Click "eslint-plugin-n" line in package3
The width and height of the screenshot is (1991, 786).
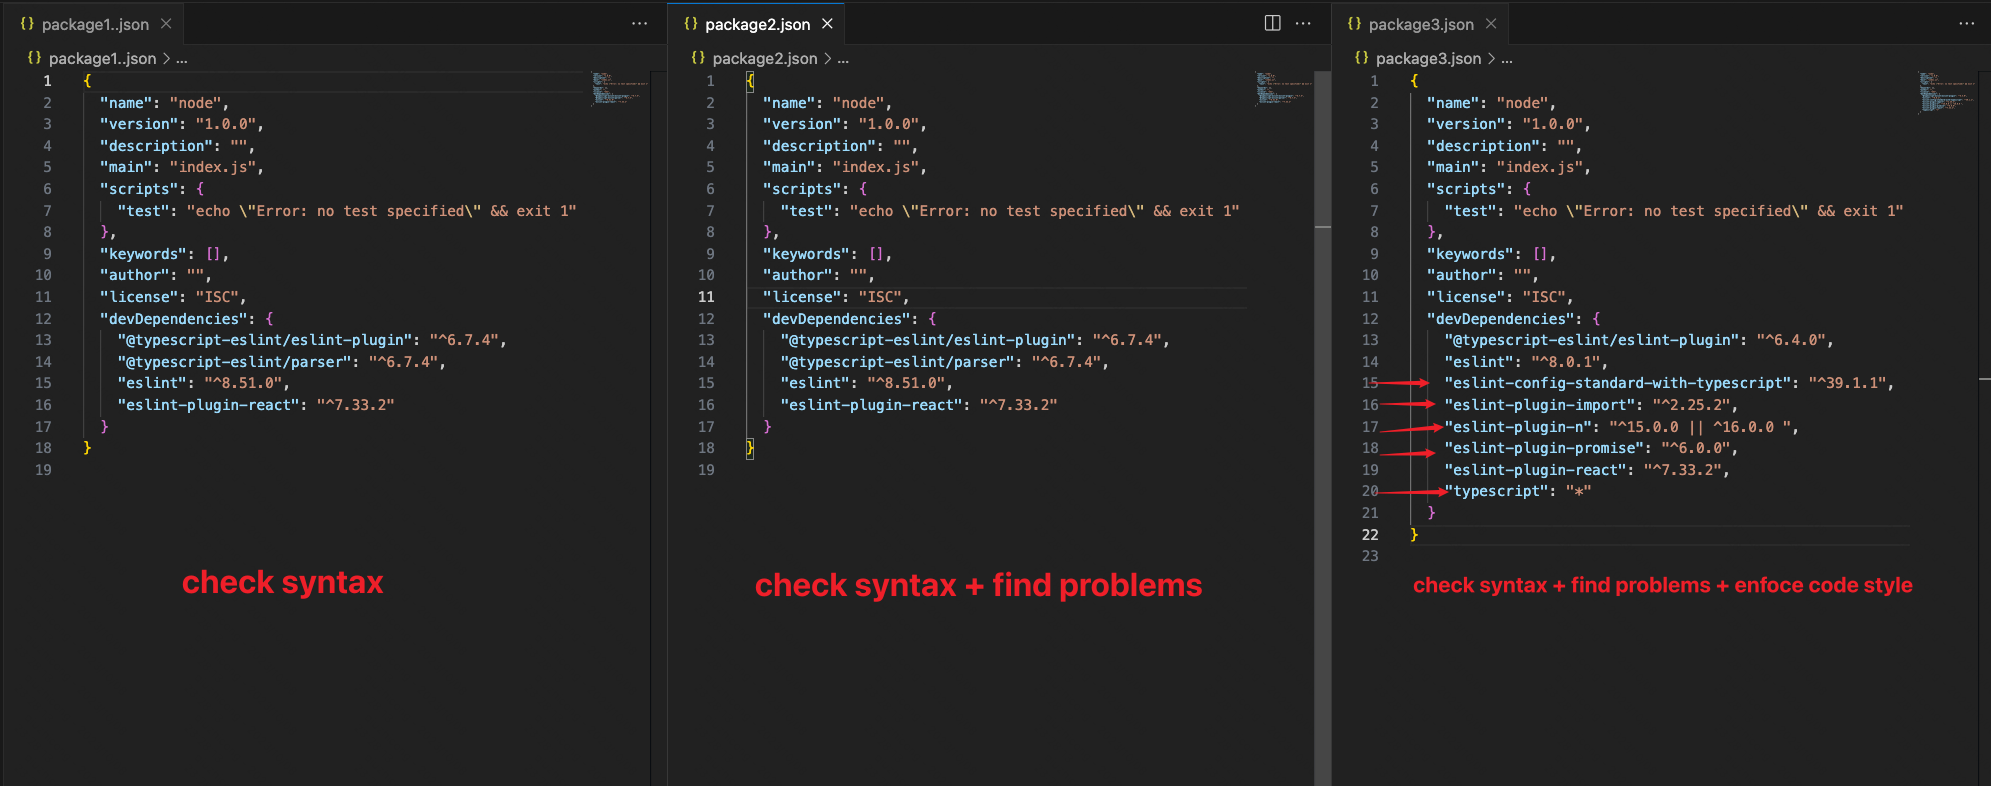click(x=1621, y=427)
